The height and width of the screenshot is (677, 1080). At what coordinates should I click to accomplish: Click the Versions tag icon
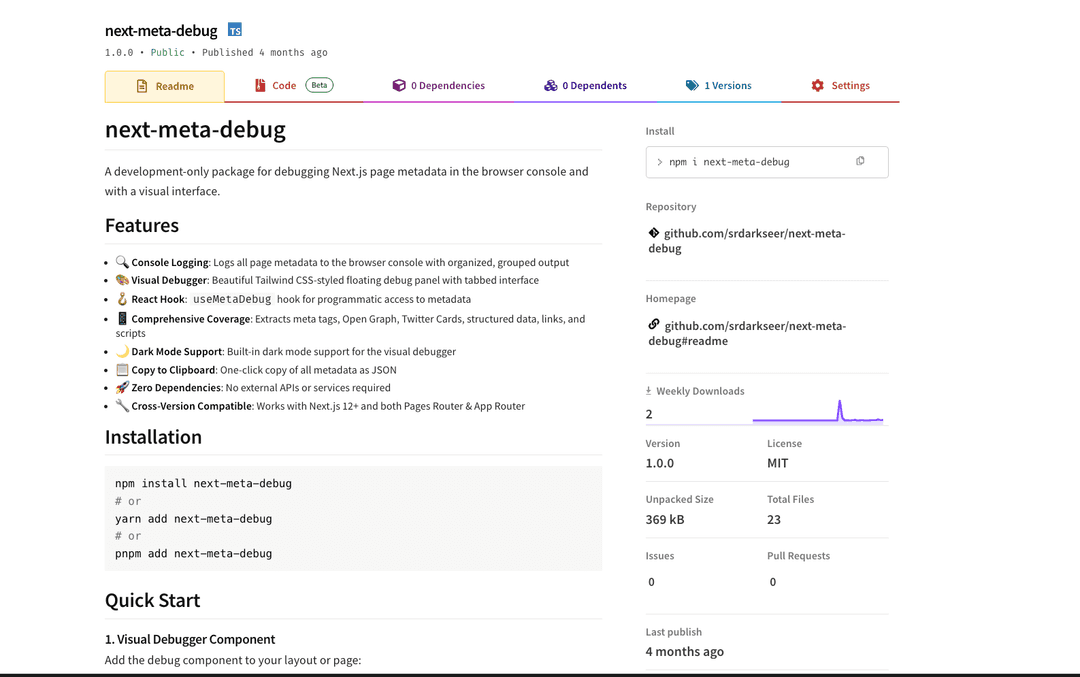point(692,86)
